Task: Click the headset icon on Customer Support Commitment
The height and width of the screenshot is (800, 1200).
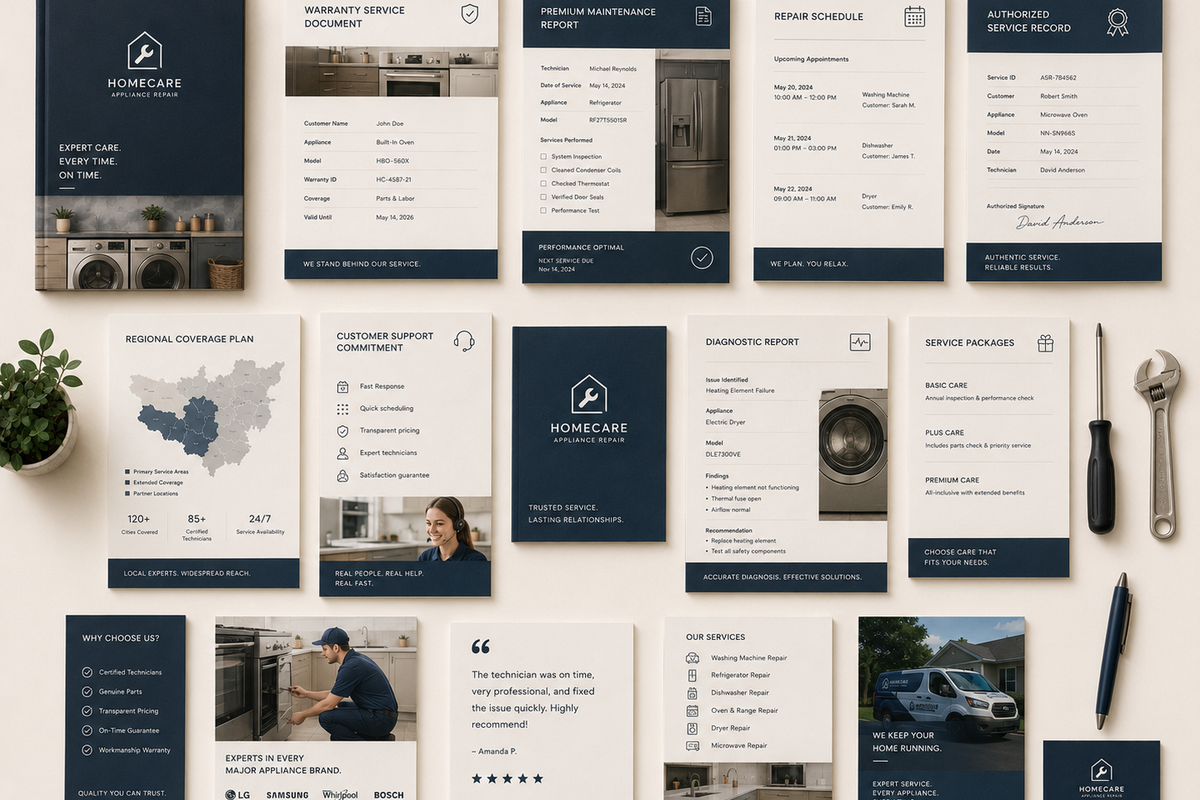Action: (x=464, y=341)
